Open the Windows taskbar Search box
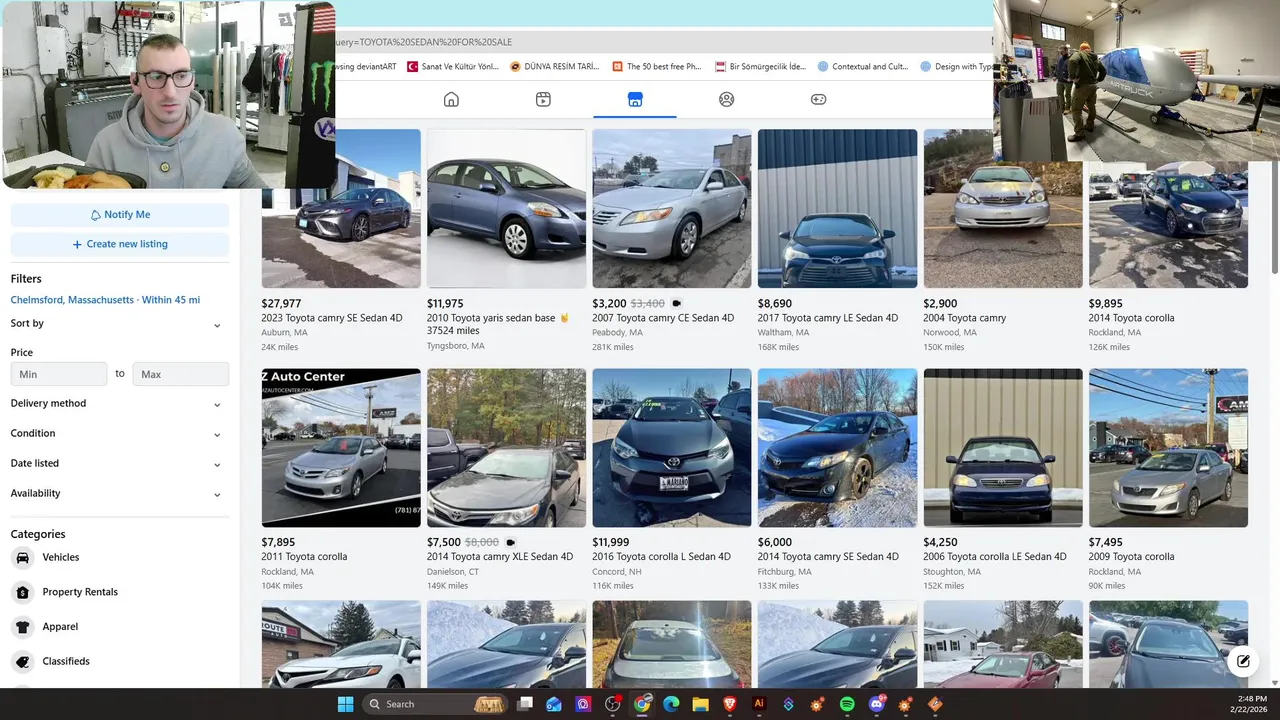Screen dimensions: 1280x720 click(x=435, y=704)
